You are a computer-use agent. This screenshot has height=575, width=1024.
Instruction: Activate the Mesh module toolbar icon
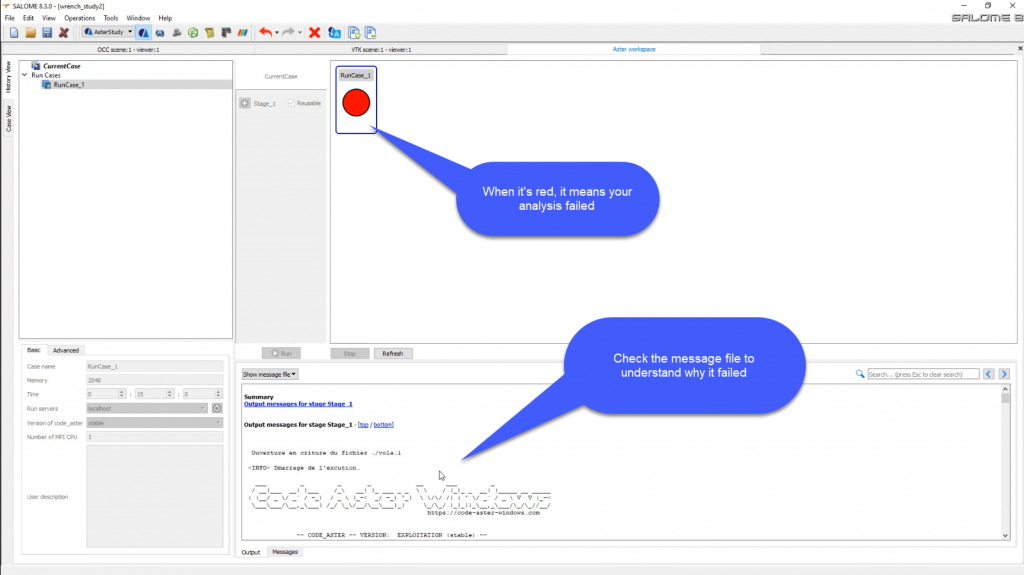tap(193, 32)
